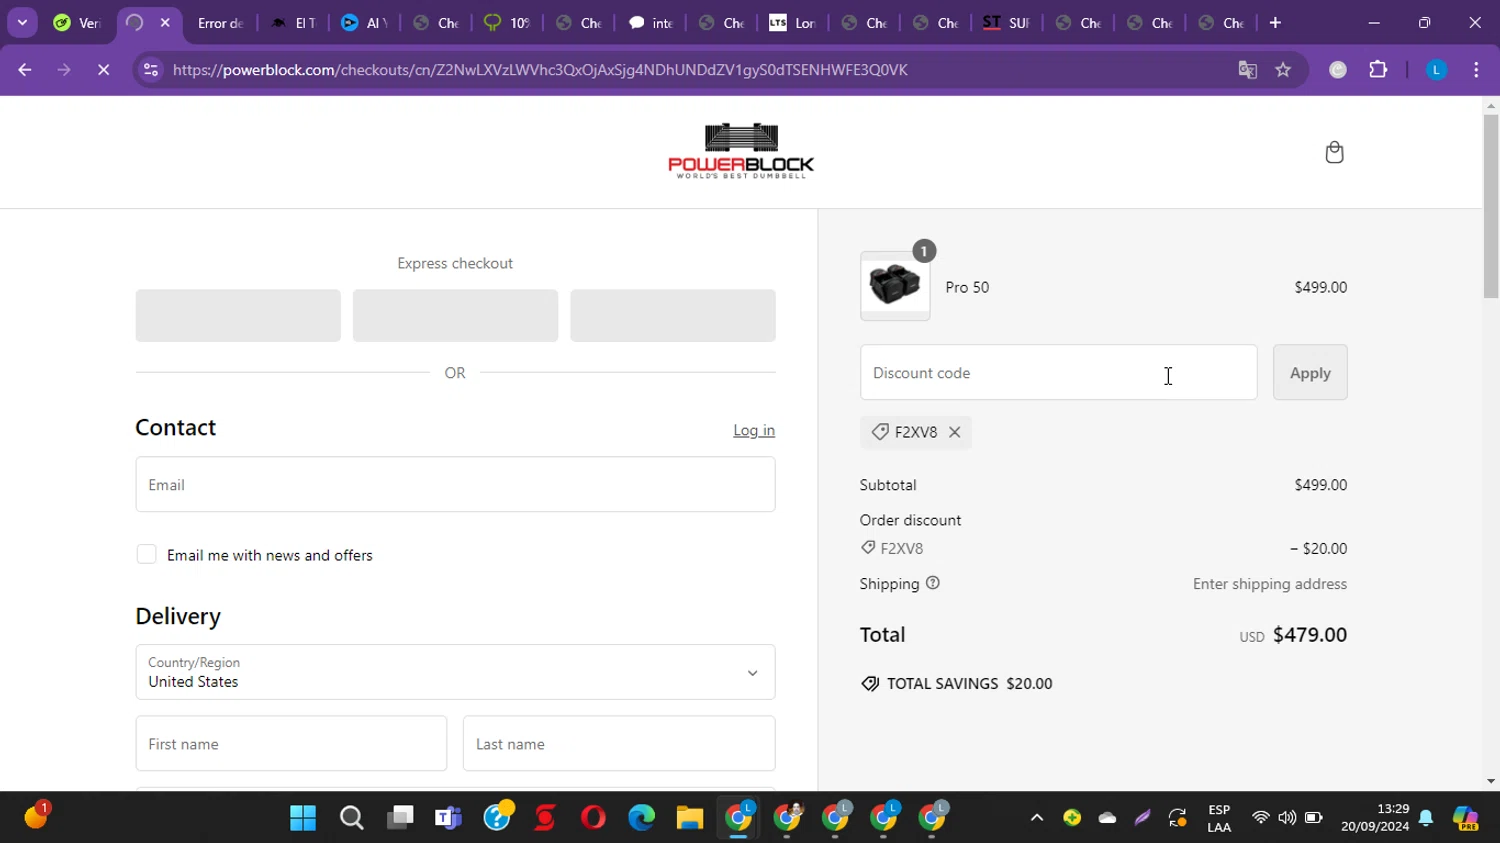This screenshot has height=843, width=1500.
Task: Focus the First name field
Action: point(291,743)
